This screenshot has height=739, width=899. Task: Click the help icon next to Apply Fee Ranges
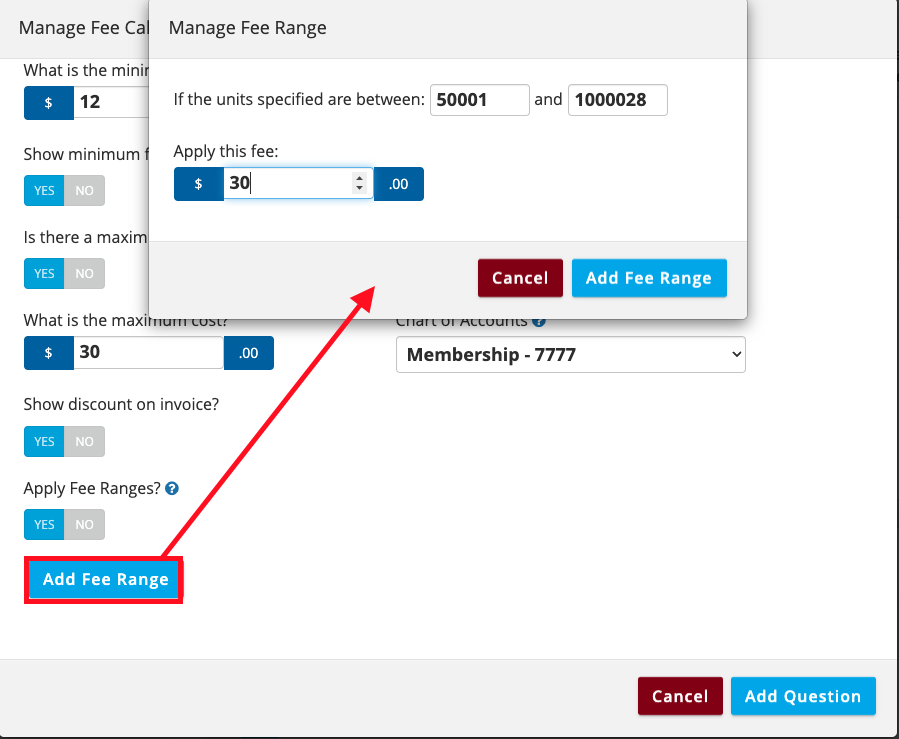[172, 489]
